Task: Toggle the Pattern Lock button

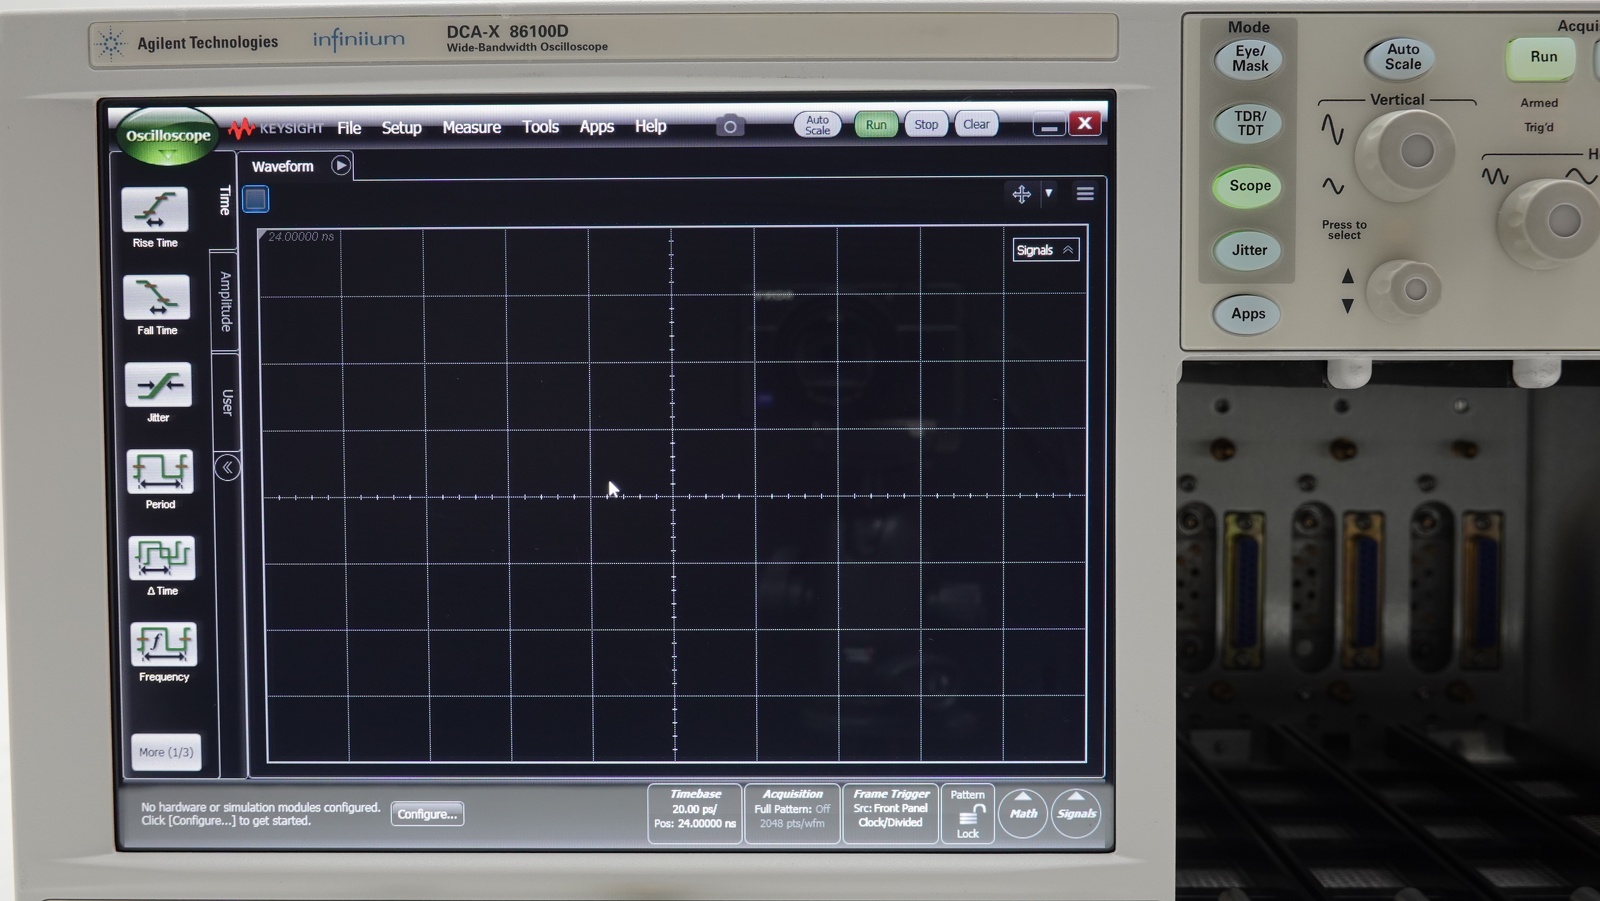Action: (x=968, y=813)
